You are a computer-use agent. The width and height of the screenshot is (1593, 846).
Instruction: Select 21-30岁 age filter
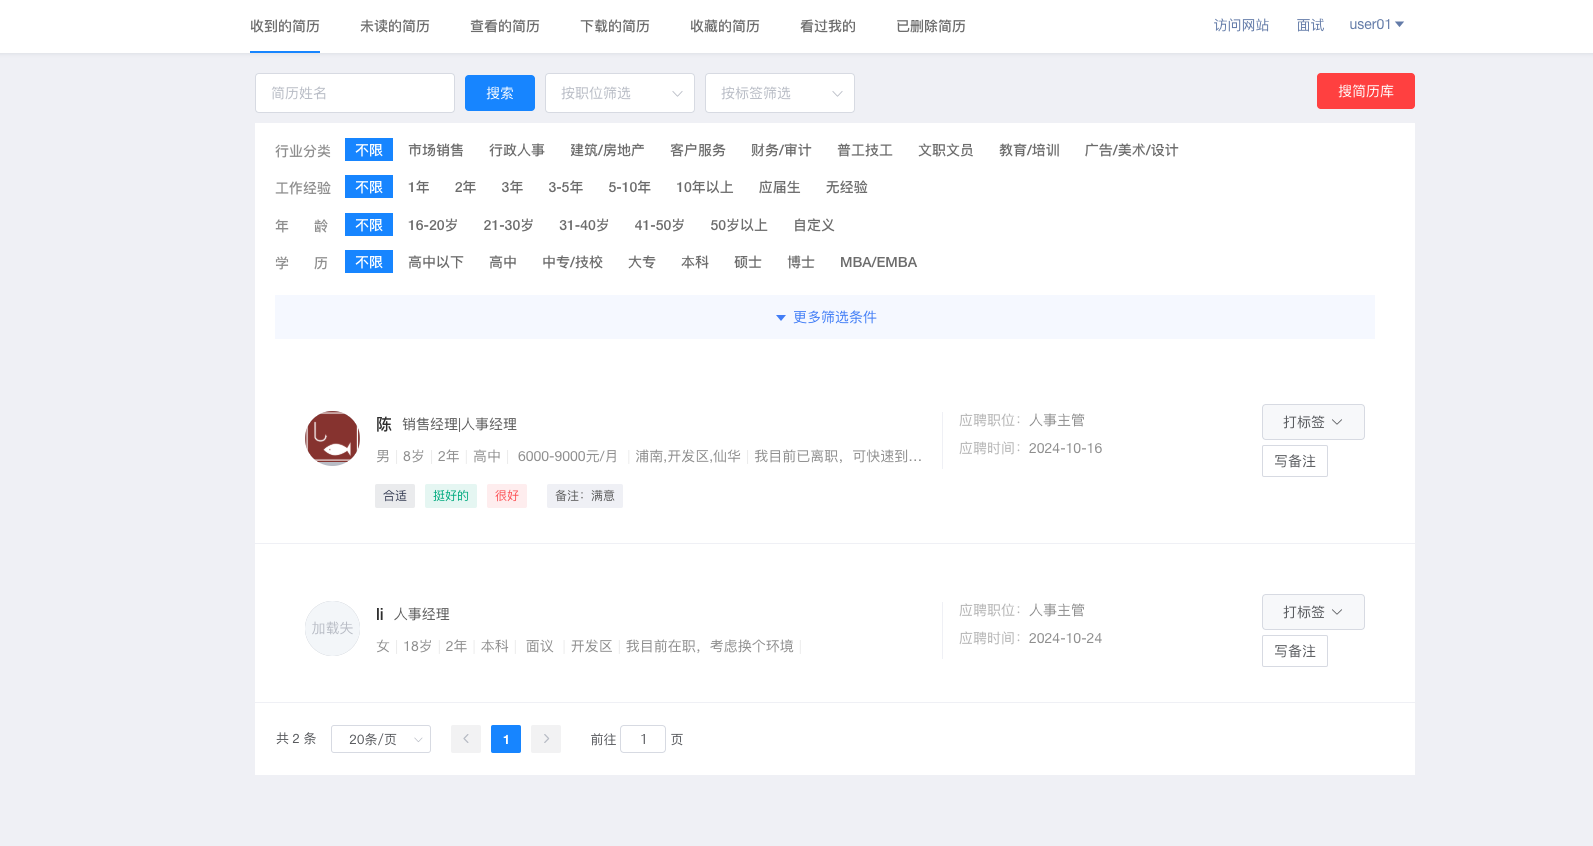pos(508,225)
